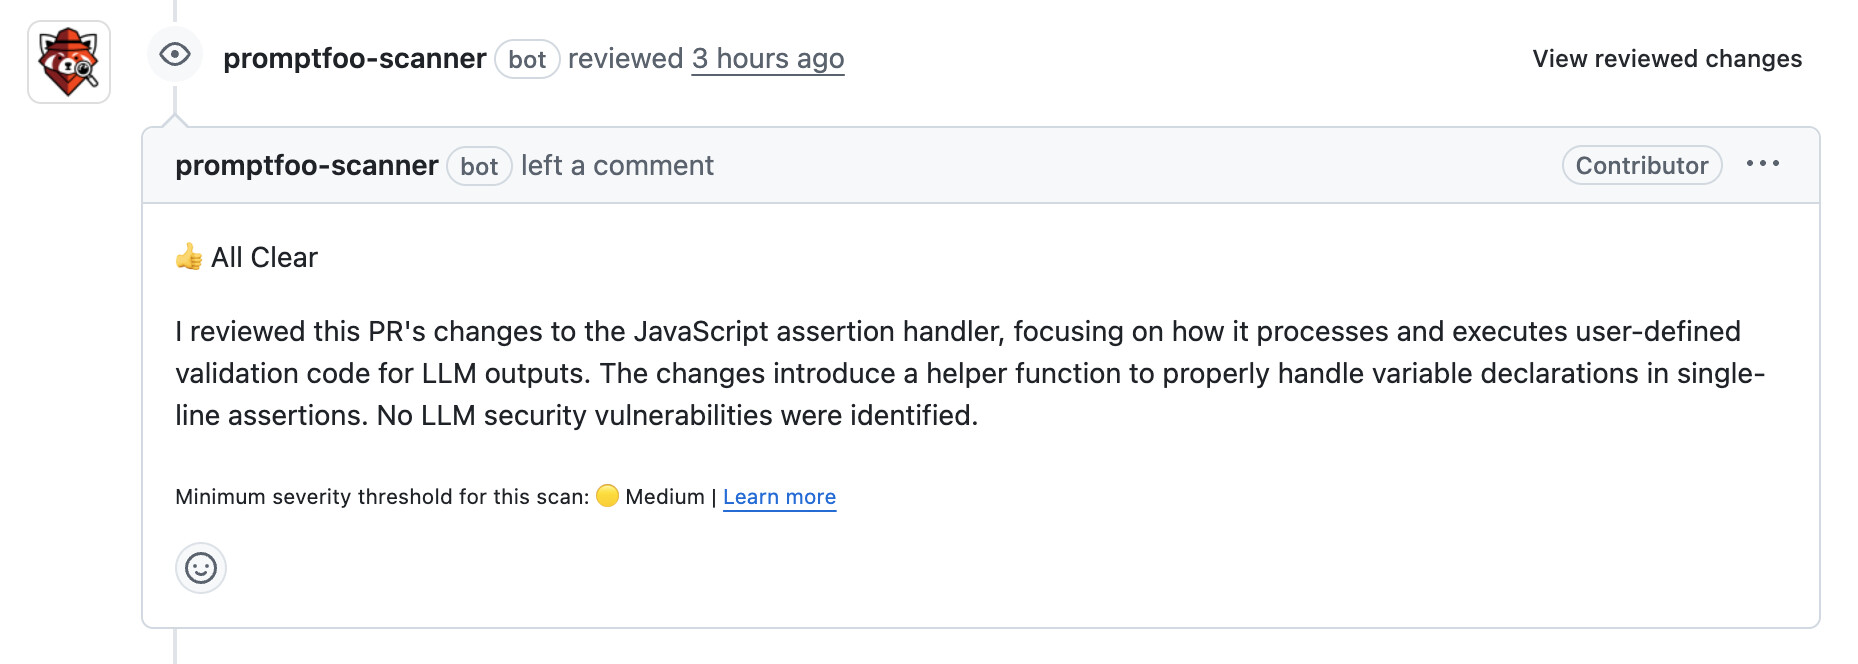Click the "left a comment" text
Image resolution: width=1858 pixels, height=664 pixels.
tap(617, 166)
